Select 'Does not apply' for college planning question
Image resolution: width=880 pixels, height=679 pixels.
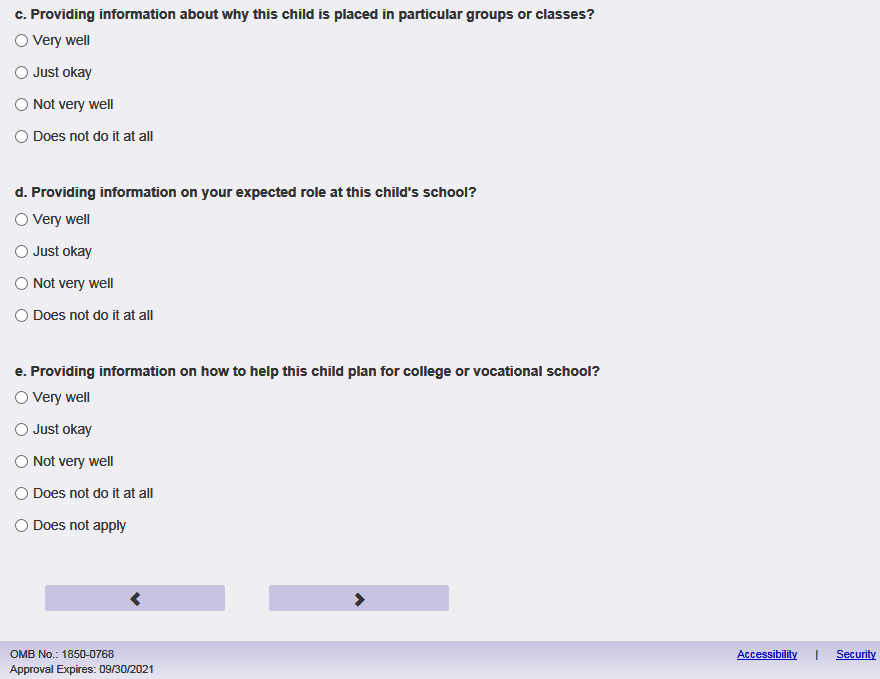(x=22, y=526)
